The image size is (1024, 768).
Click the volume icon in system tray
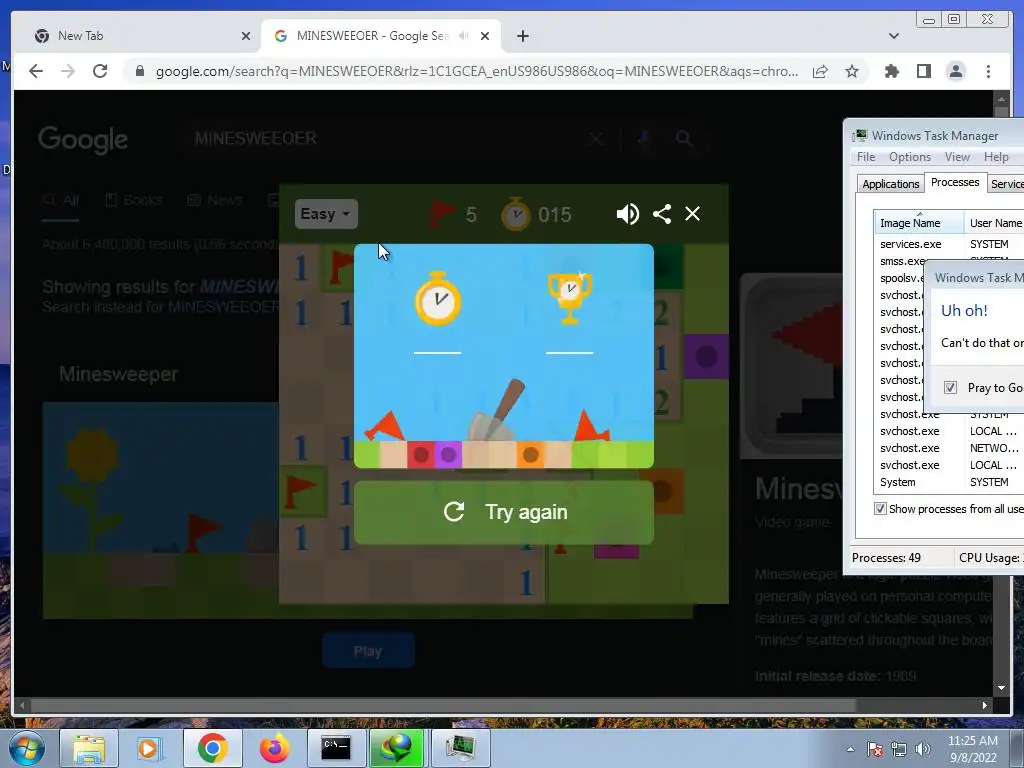923,750
